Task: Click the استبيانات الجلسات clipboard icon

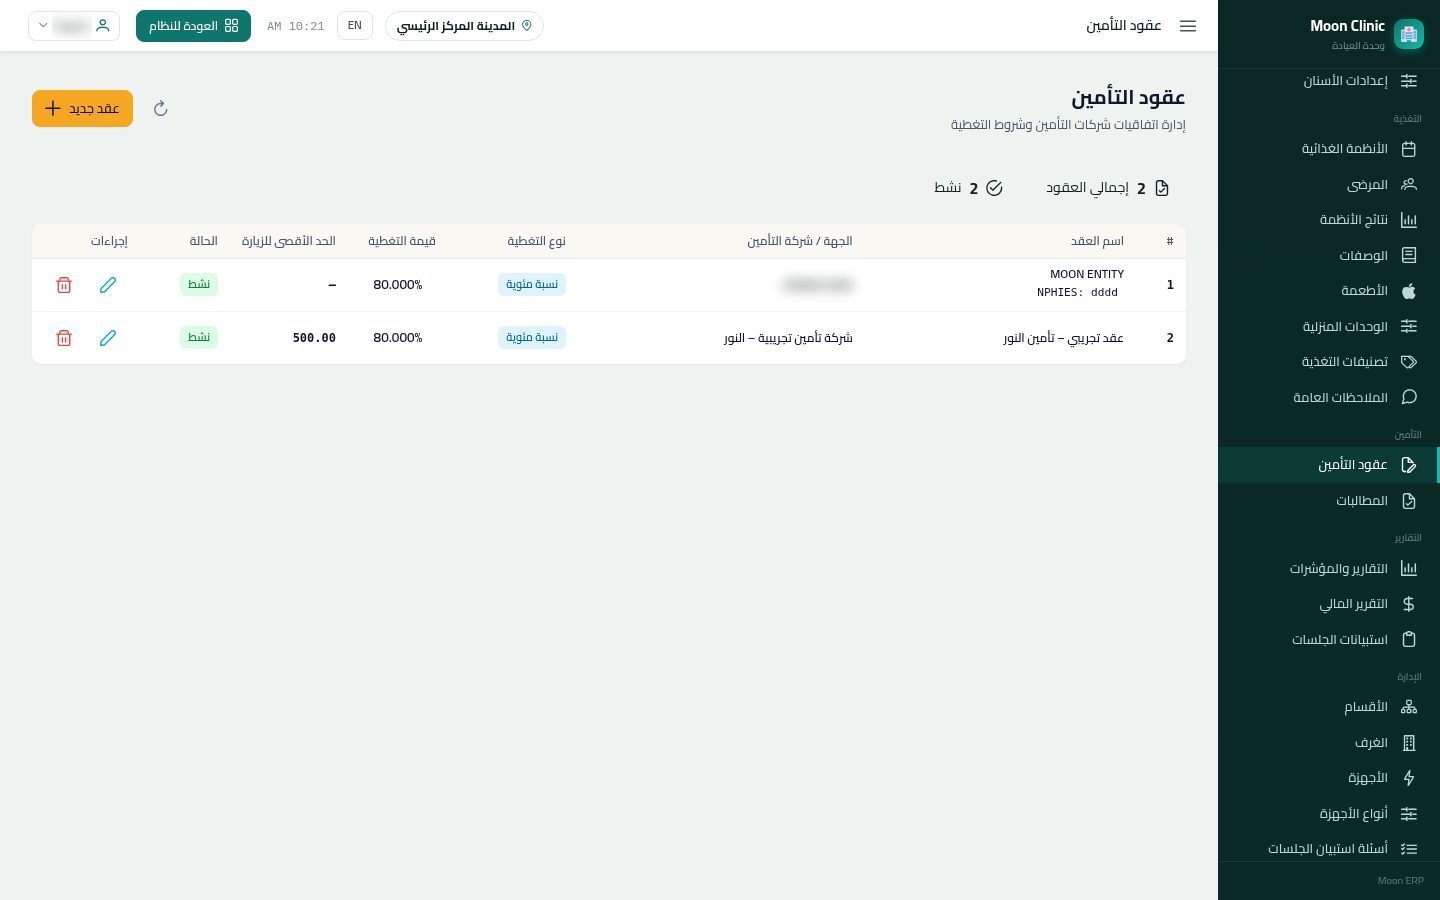Action: click(1409, 640)
